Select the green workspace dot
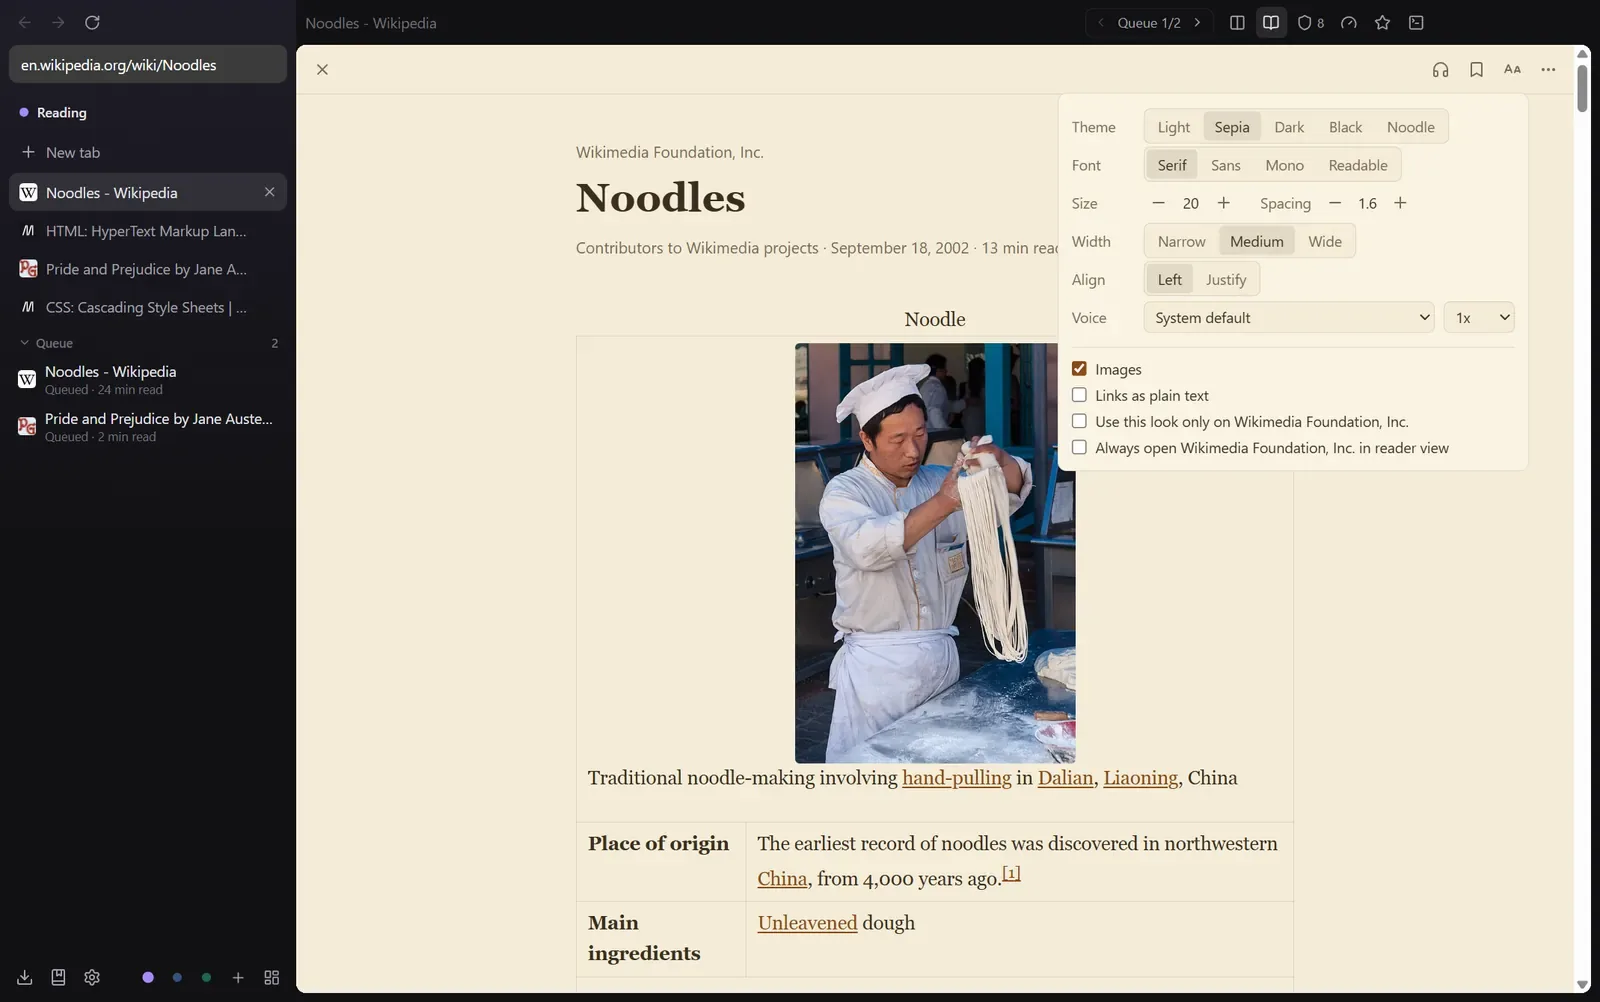Image resolution: width=1600 pixels, height=1002 pixels. 206,977
